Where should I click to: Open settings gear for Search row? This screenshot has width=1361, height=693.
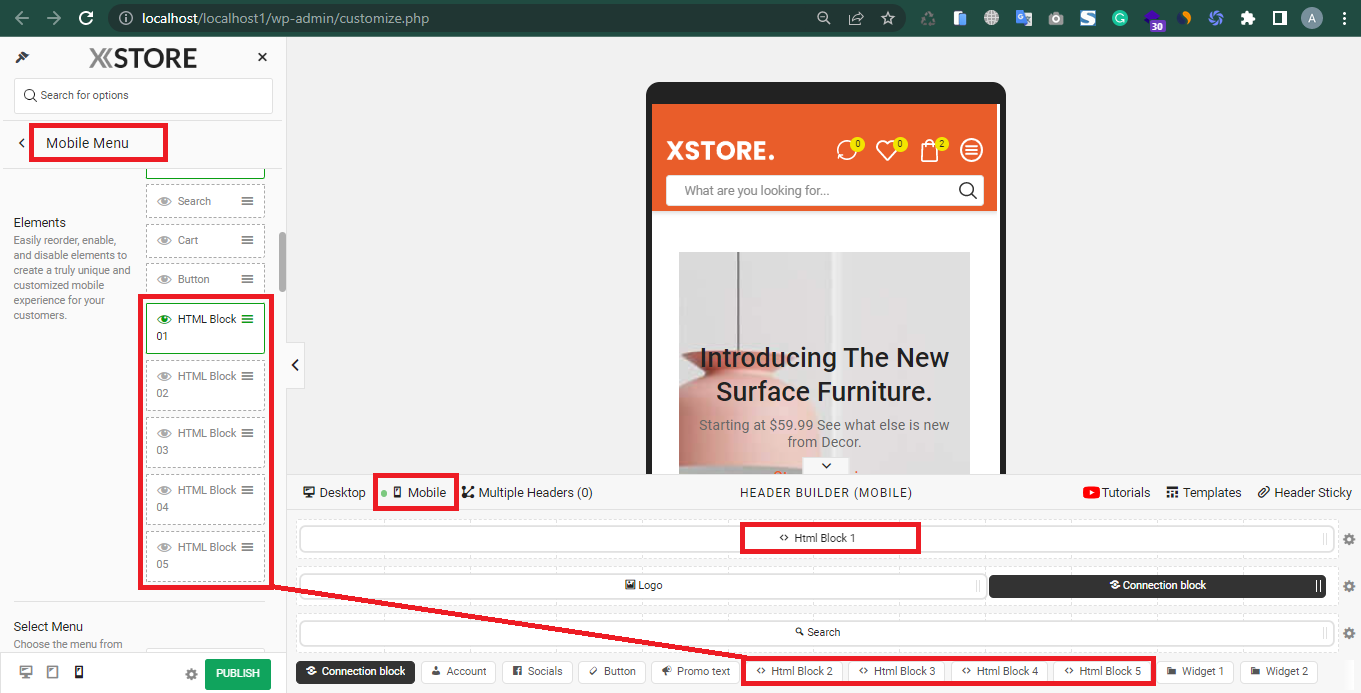tap(1349, 633)
